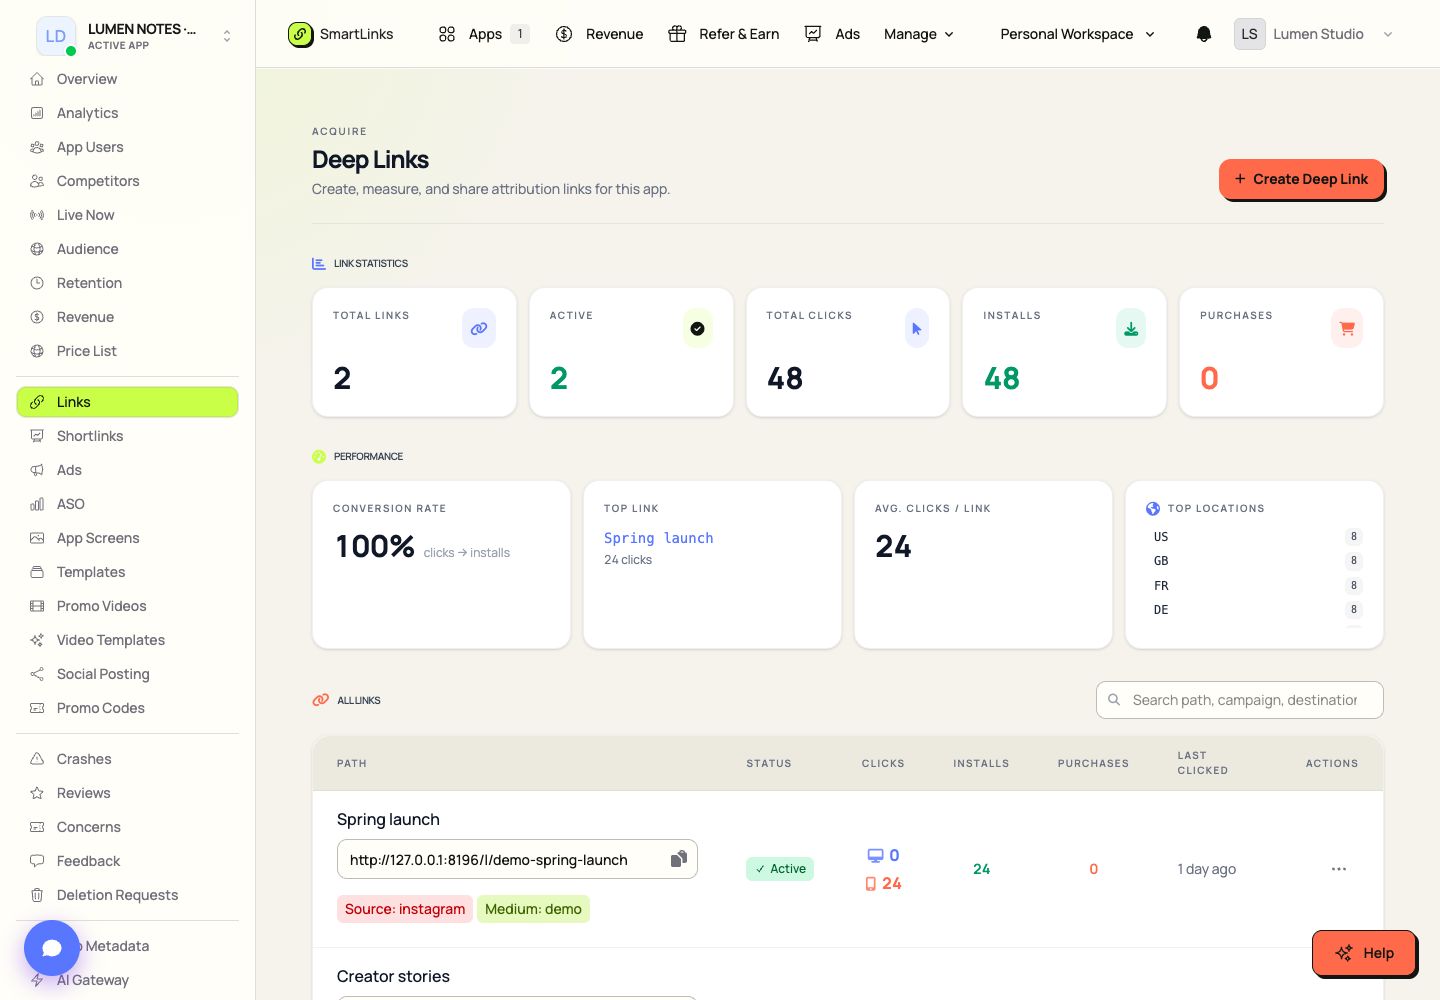Go to Retention page
Screen dimensions: 1440x1000
point(127,283)
